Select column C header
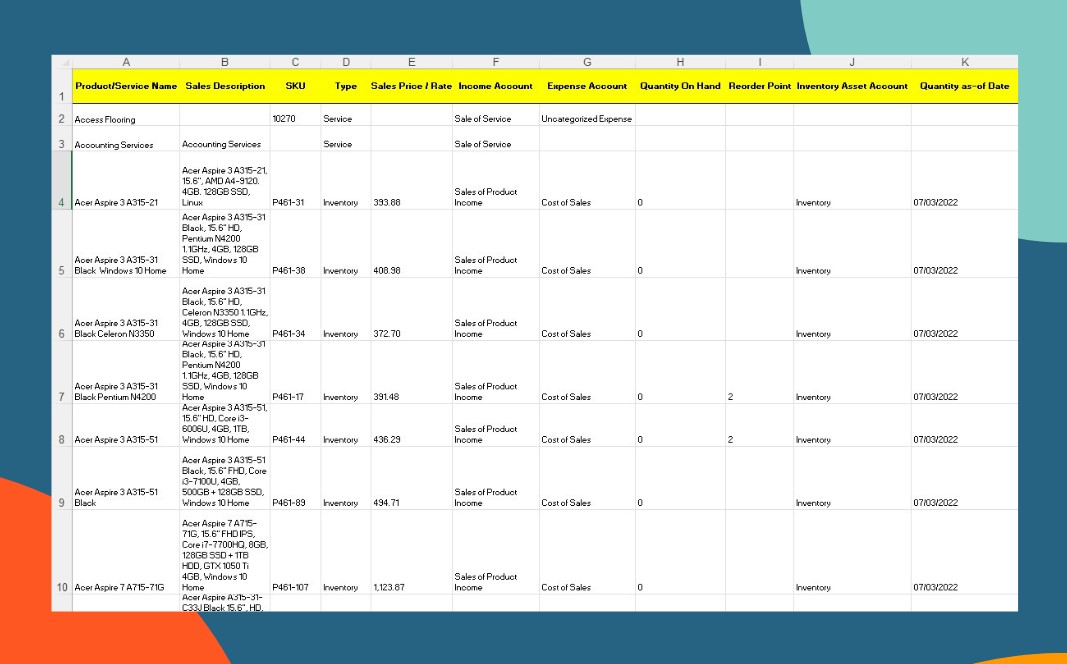1067x664 pixels. click(295, 62)
